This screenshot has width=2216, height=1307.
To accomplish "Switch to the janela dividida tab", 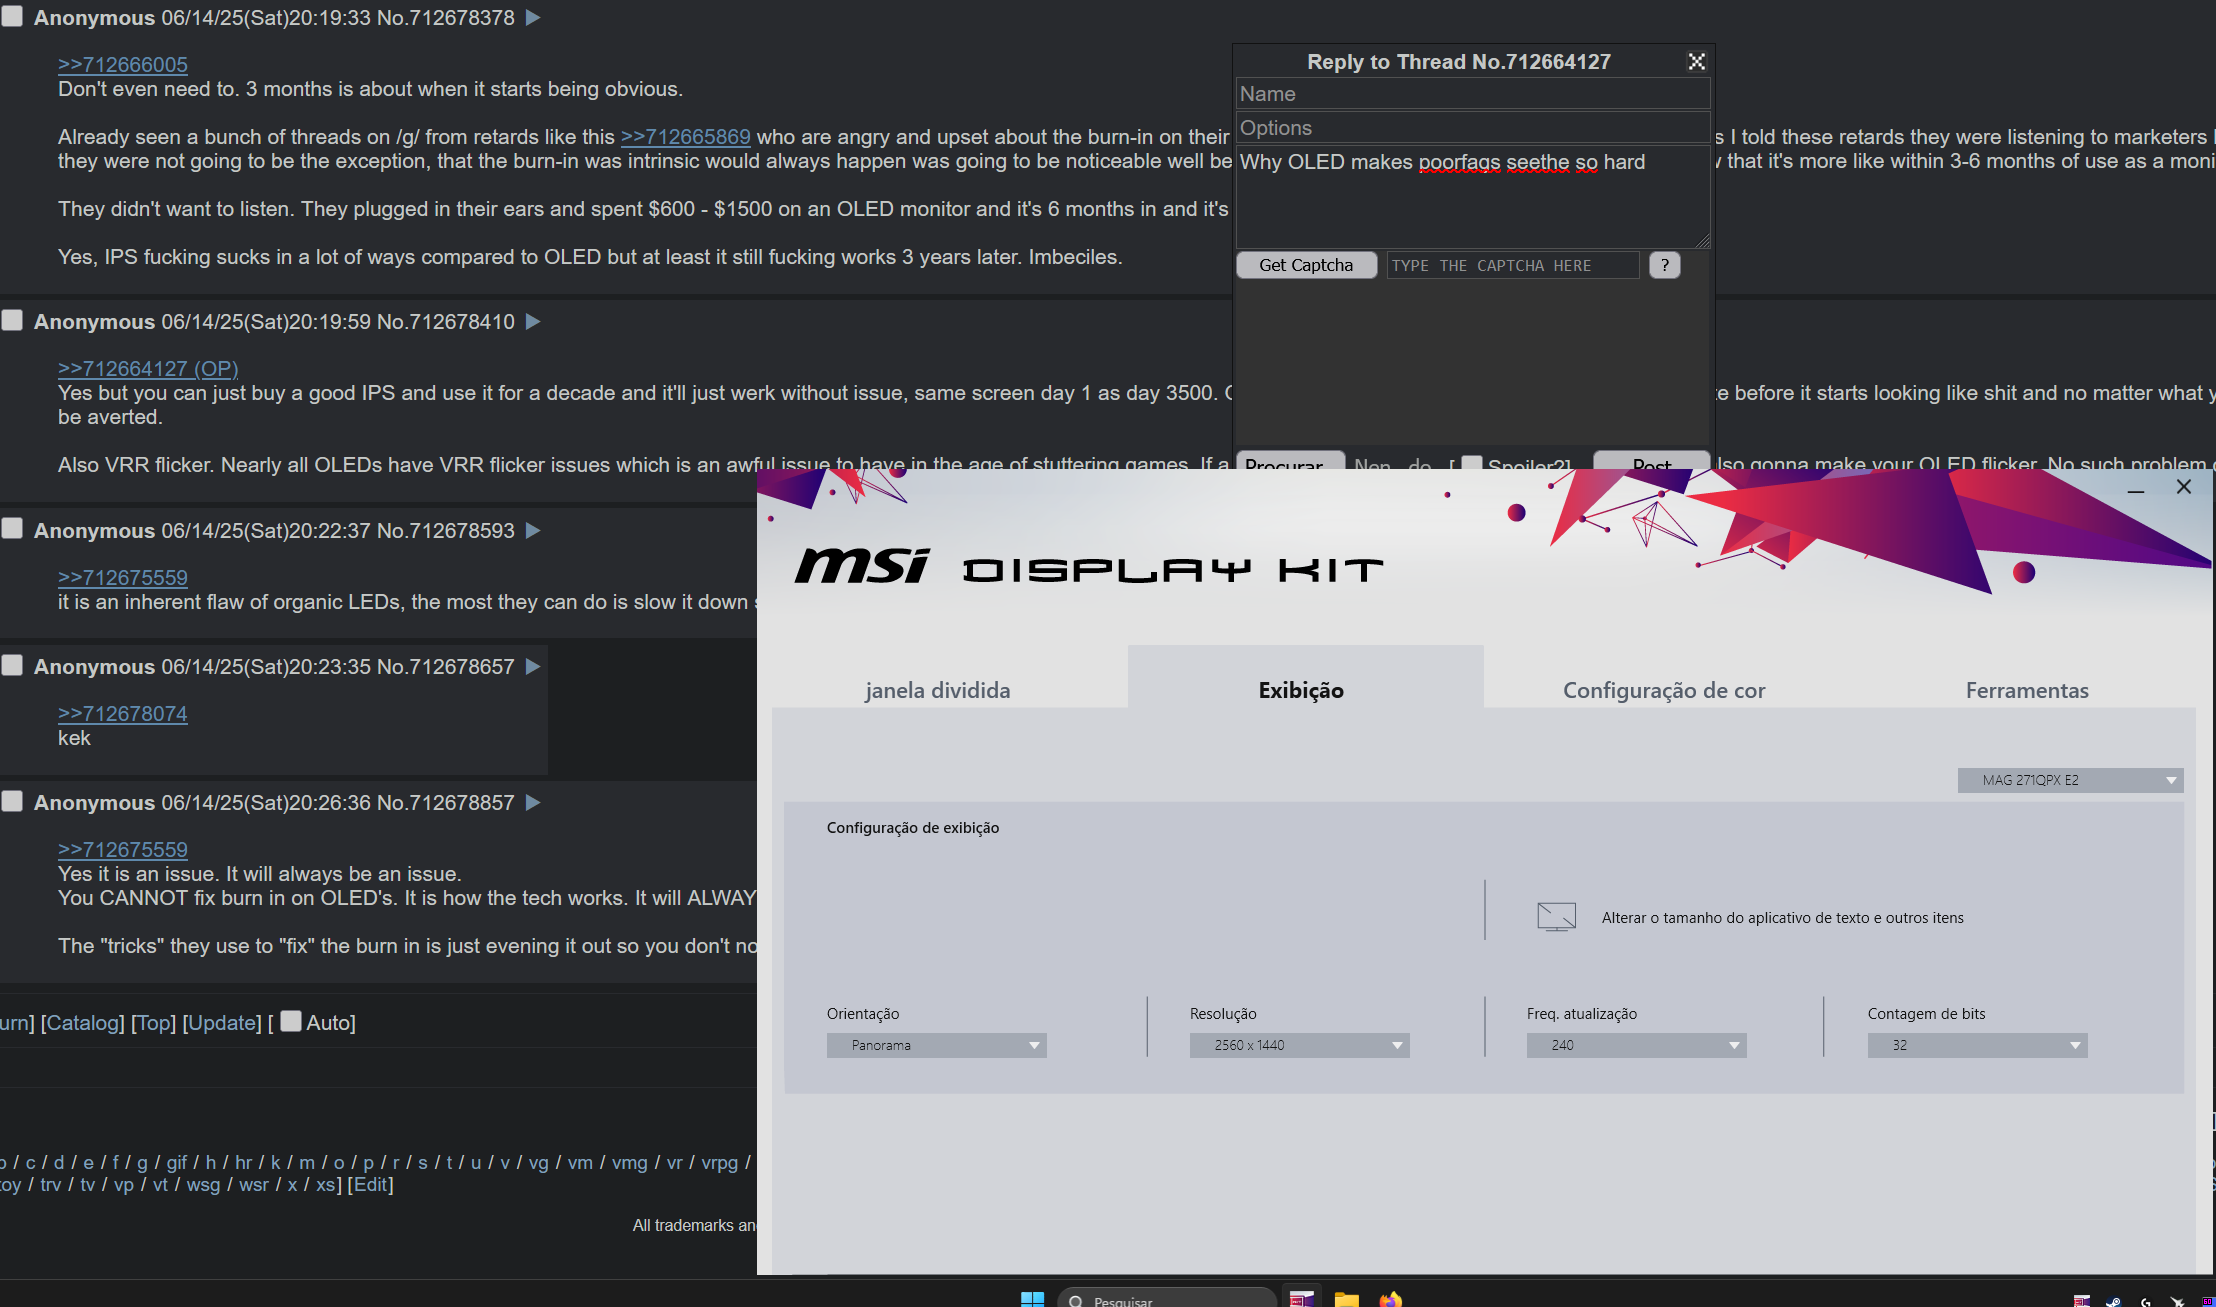I will coord(938,690).
